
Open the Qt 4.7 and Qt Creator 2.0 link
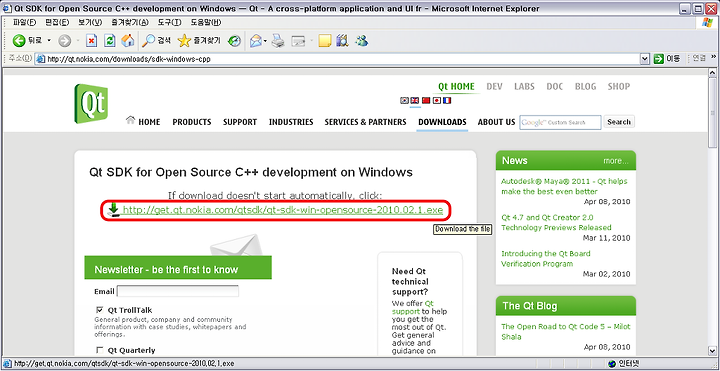click(x=556, y=222)
